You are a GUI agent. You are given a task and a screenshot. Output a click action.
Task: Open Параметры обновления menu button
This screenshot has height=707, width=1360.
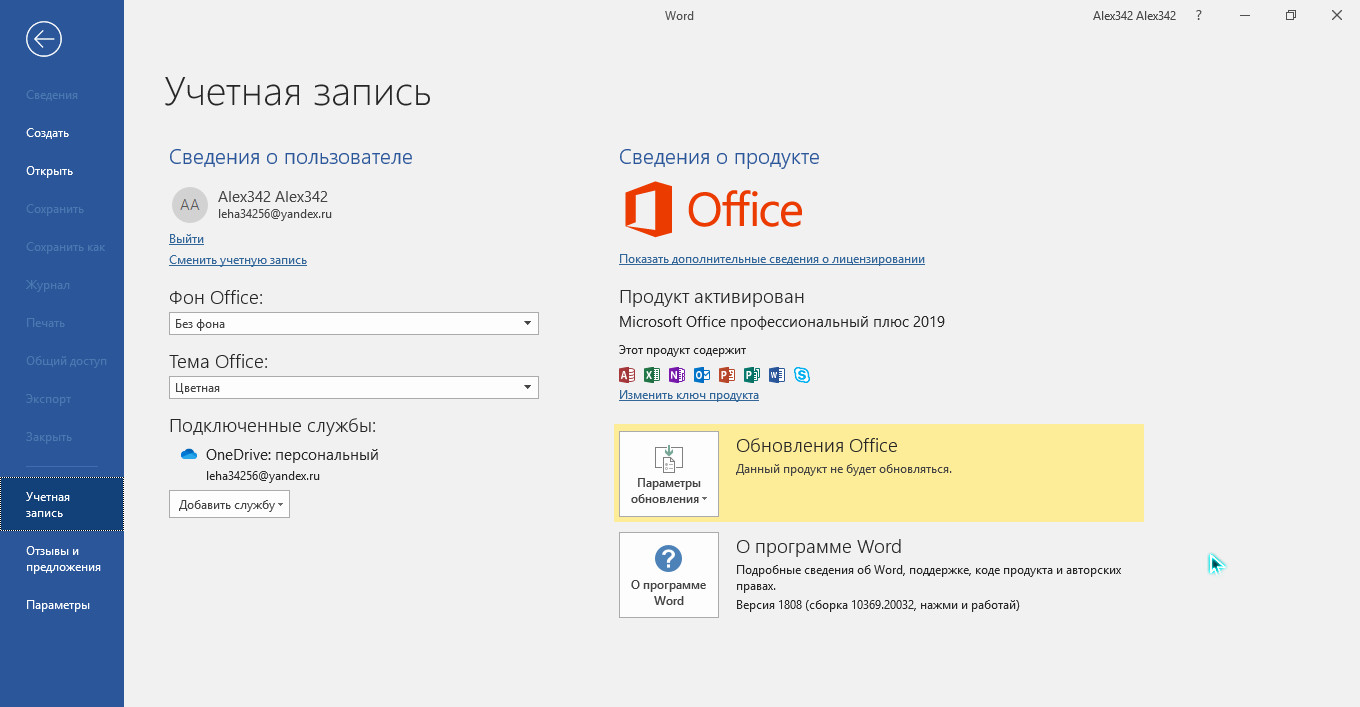(x=668, y=474)
